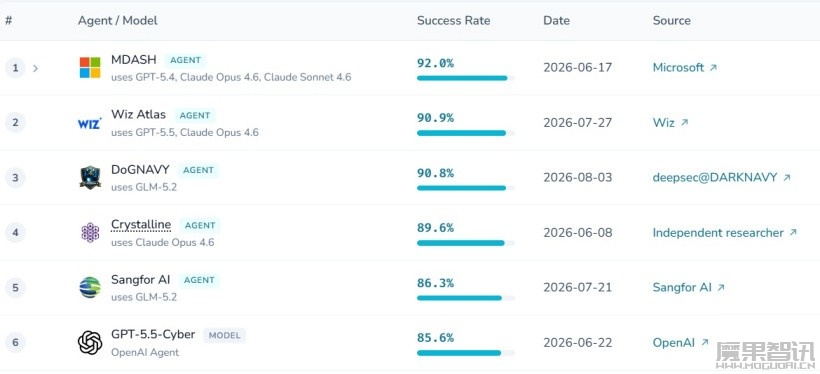820x374 pixels.
Task: Click the Crystalline agent name
Action: pyautogui.click(x=141, y=225)
